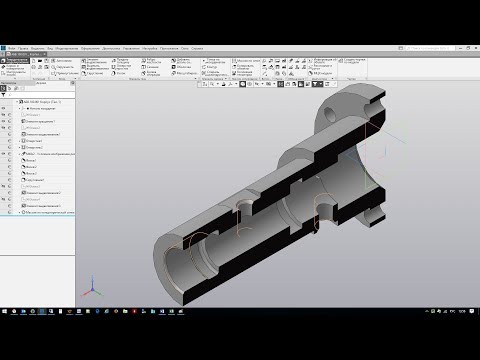Image resolution: width=480 pixels, height=360 pixels.
Task: Expand the Начало координат tree node
Action: point(19,108)
